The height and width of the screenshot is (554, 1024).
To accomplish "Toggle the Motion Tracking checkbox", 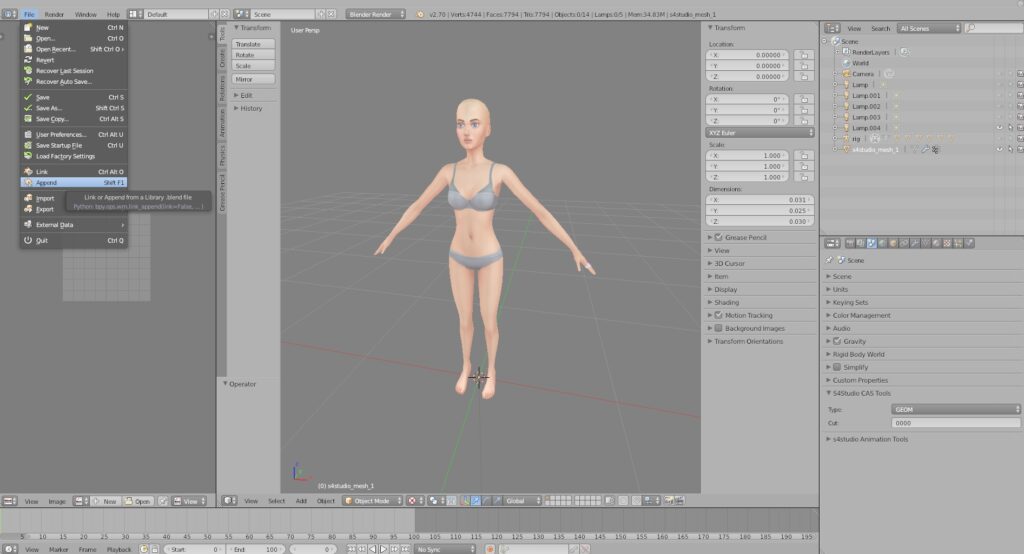I will pos(718,315).
